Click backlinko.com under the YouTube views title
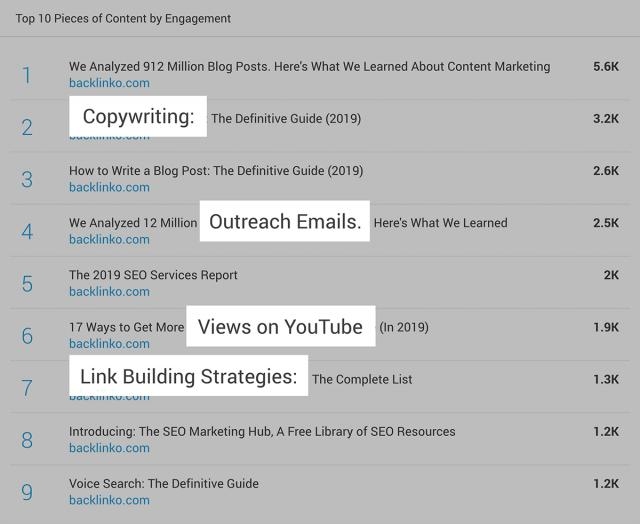This screenshot has height=524, width=640. tap(109, 344)
